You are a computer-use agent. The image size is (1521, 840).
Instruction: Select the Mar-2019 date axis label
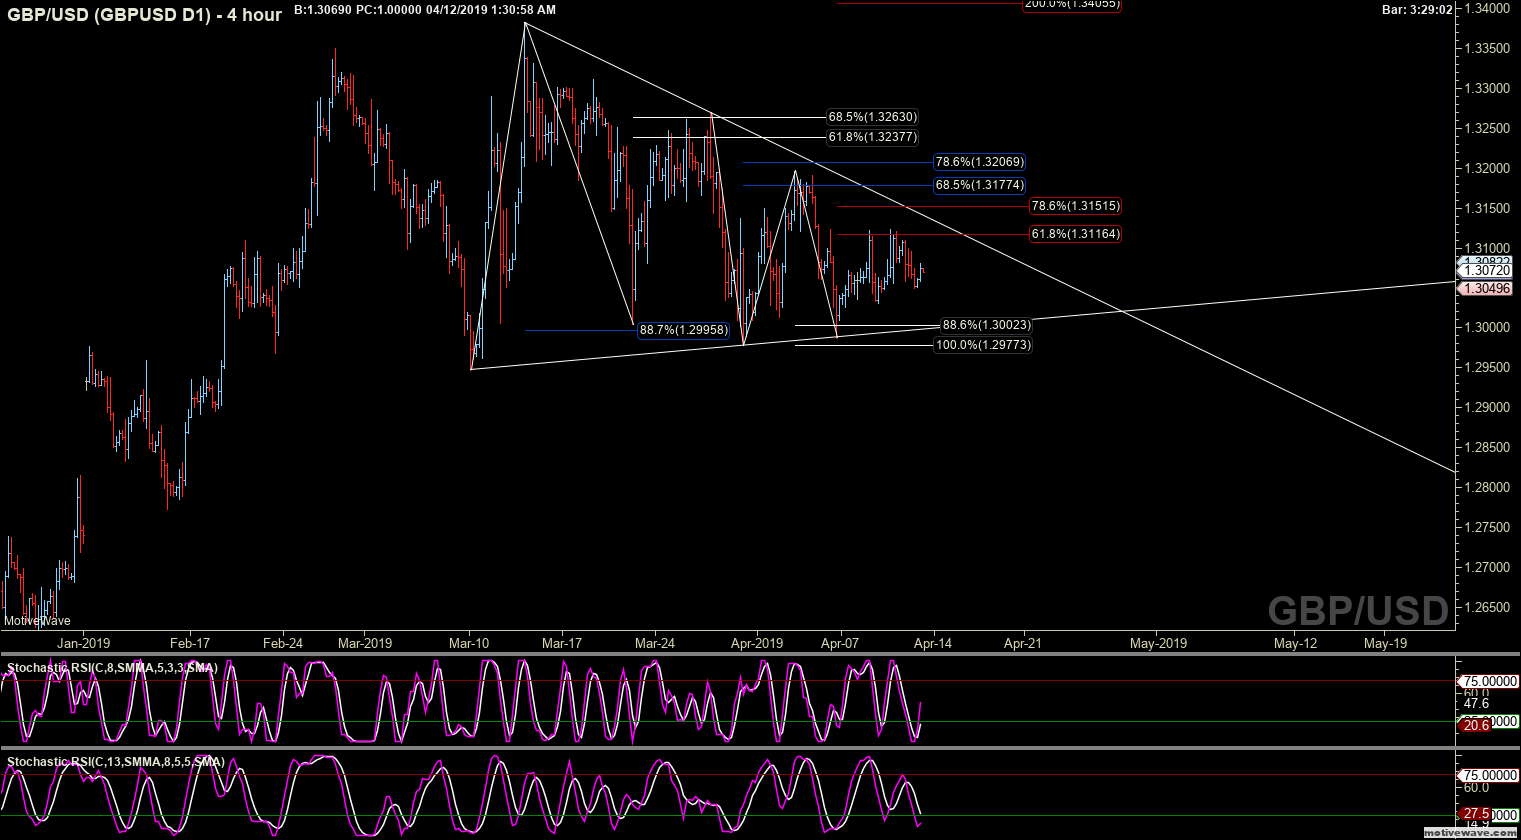tap(365, 643)
